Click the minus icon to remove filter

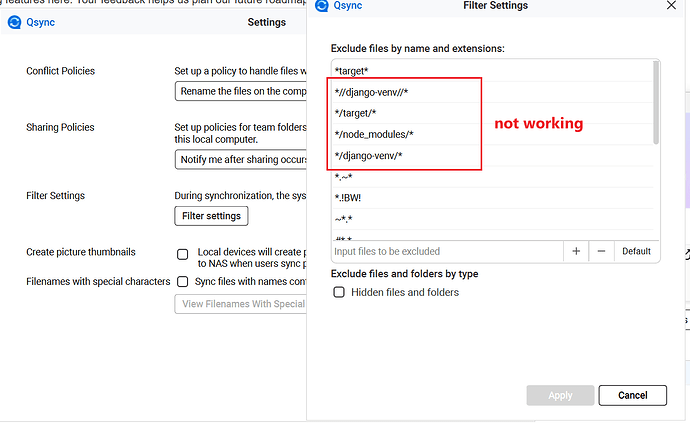pyautogui.click(x=600, y=251)
